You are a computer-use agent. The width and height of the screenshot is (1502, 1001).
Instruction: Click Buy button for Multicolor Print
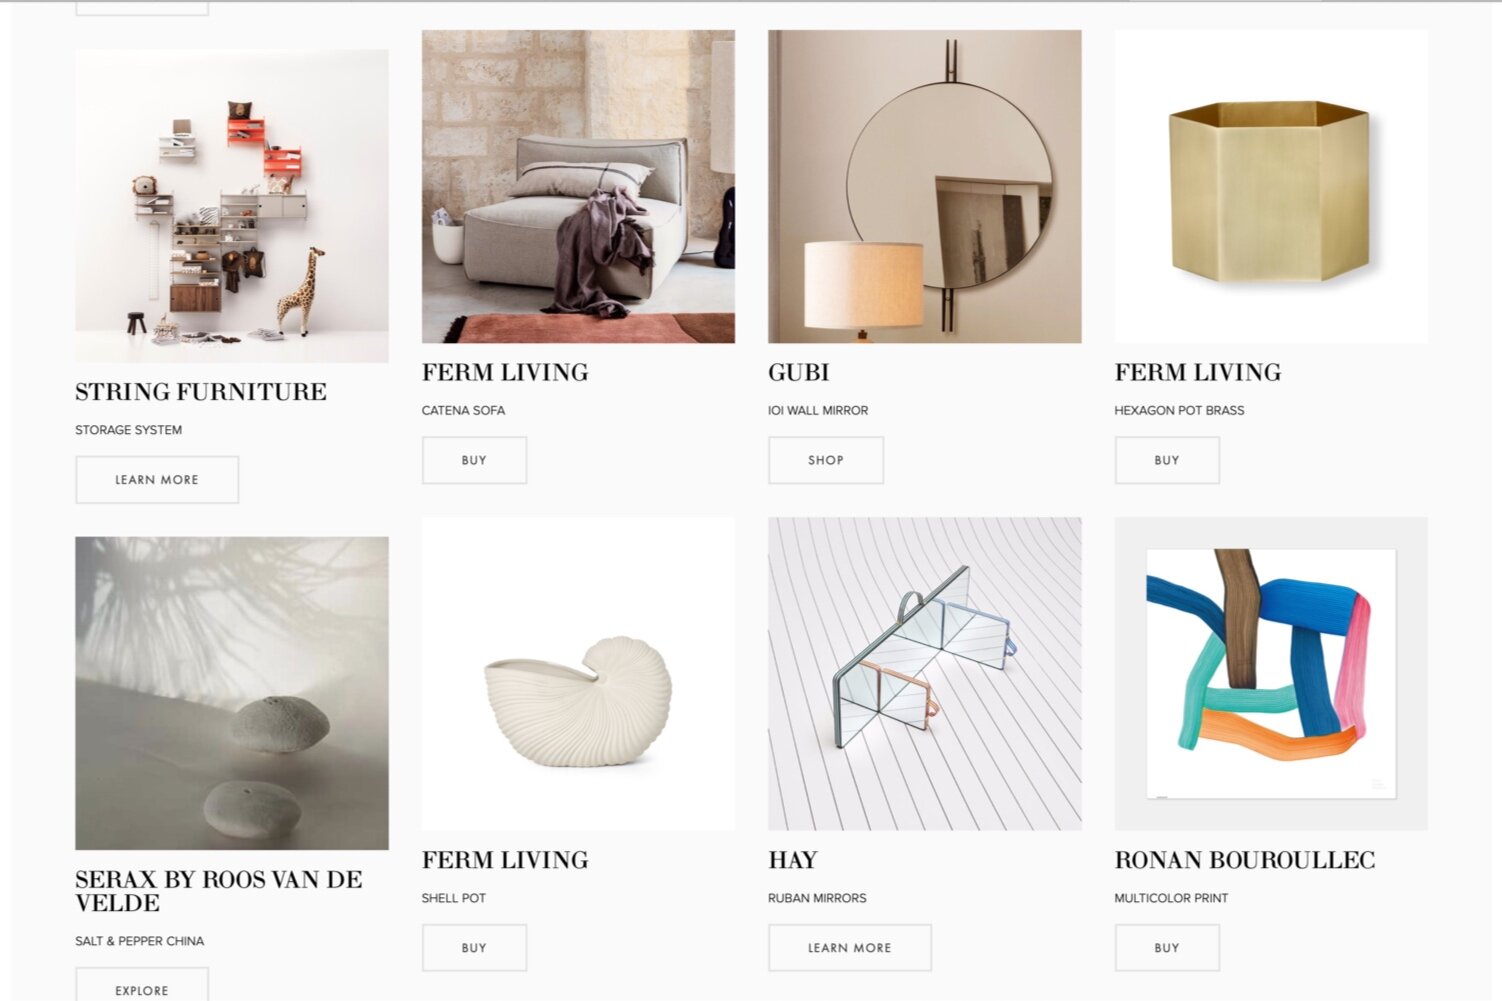point(1167,948)
